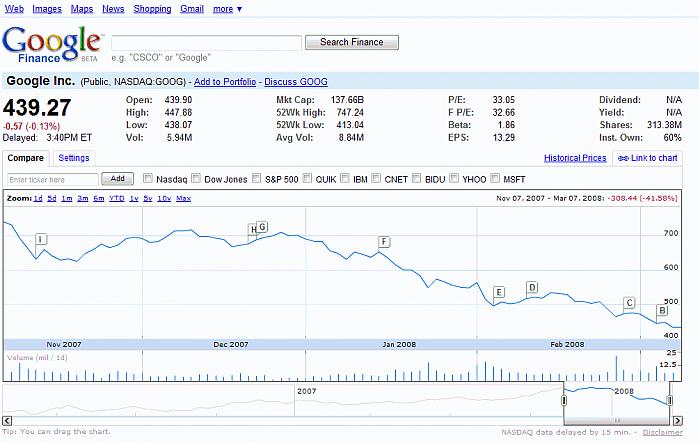Select the Max zoom range
This screenshot has width=700, height=443.
pyautogui.click(x=183, y=199)
